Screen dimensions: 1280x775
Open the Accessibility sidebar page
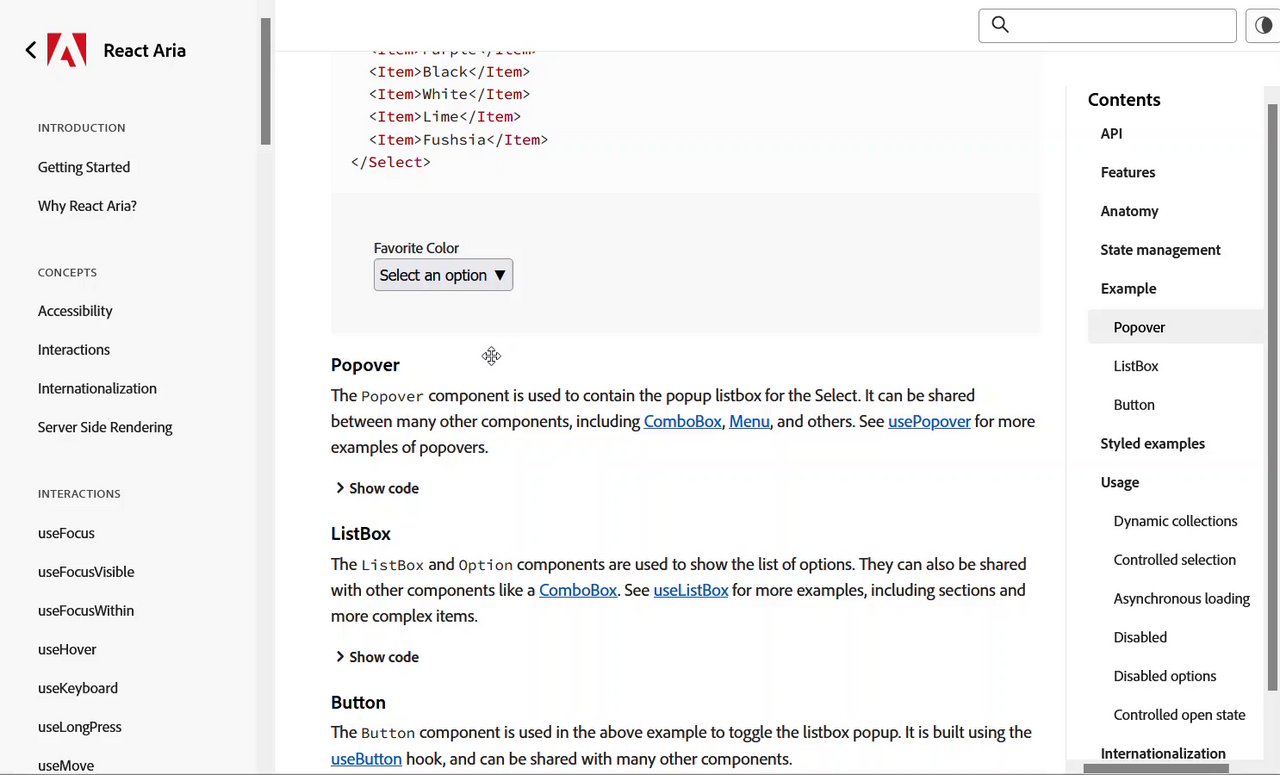coord(75,311)
